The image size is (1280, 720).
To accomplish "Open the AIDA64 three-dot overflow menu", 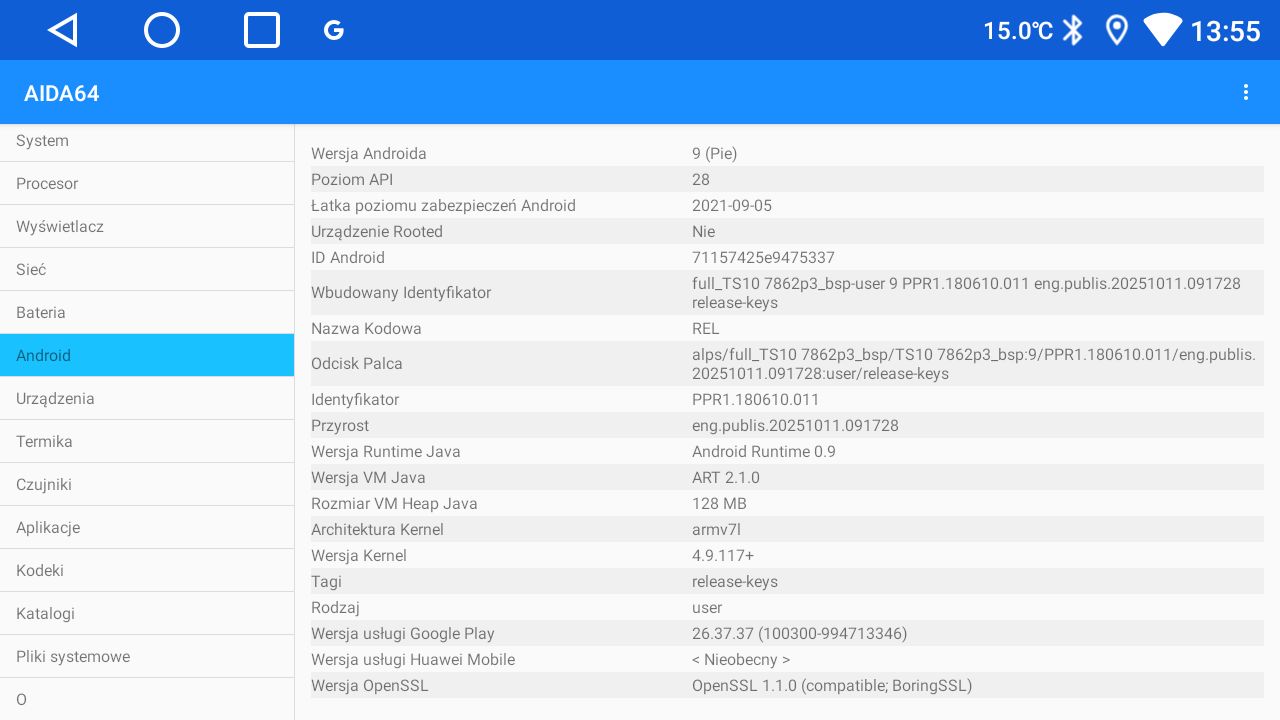I will 1246,92.
